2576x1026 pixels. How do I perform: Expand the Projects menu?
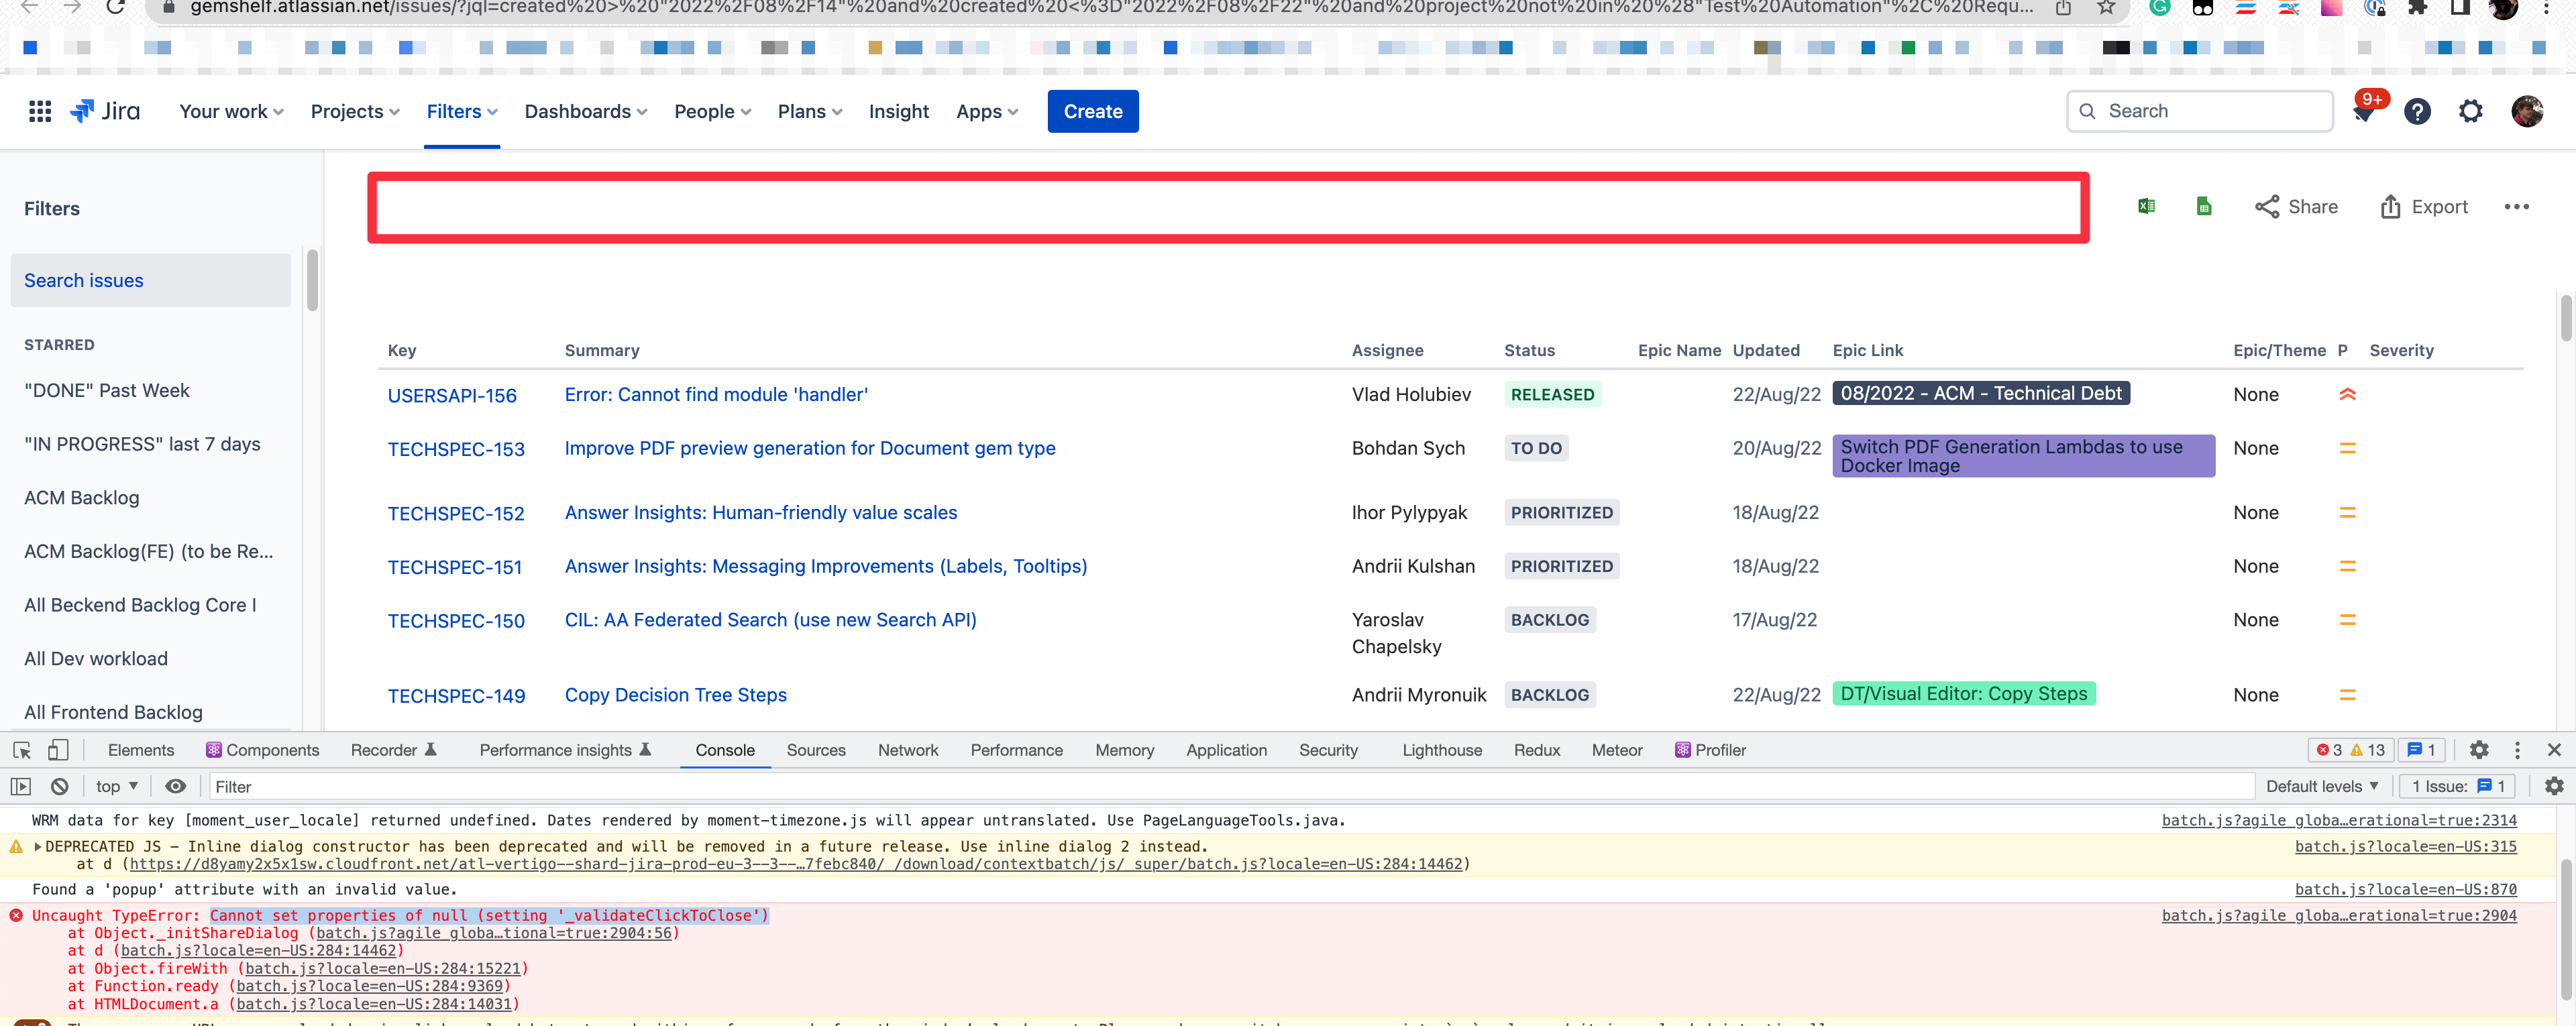tap(353, 111)
